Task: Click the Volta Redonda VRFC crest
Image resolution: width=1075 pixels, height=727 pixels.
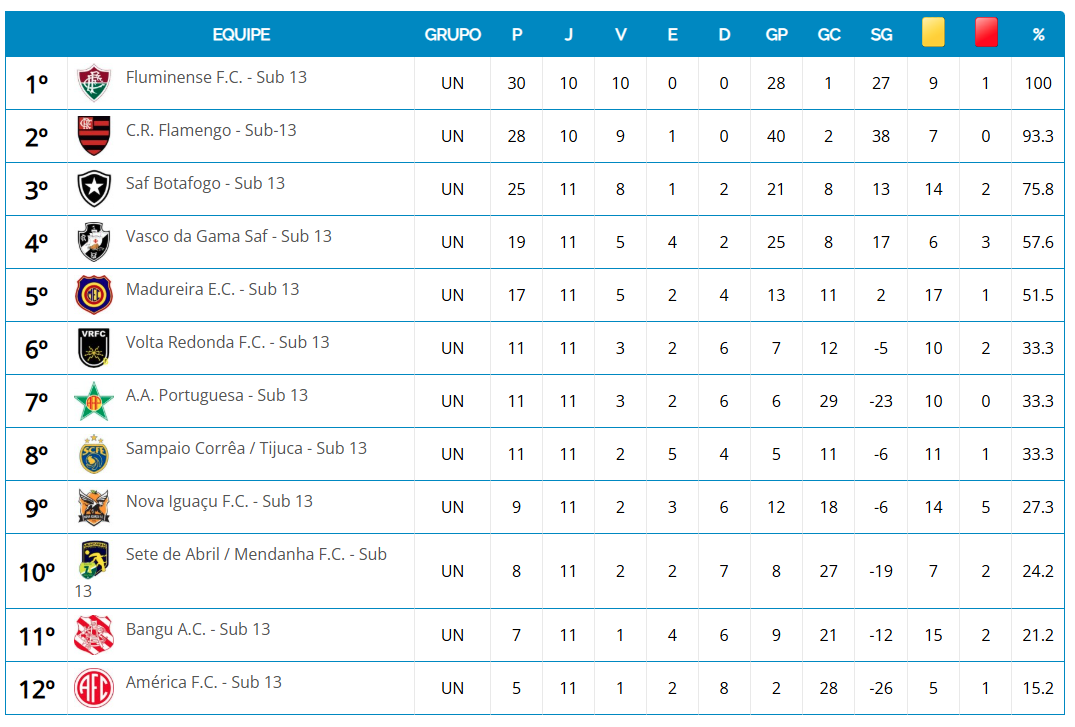Action: coord(93,348)
